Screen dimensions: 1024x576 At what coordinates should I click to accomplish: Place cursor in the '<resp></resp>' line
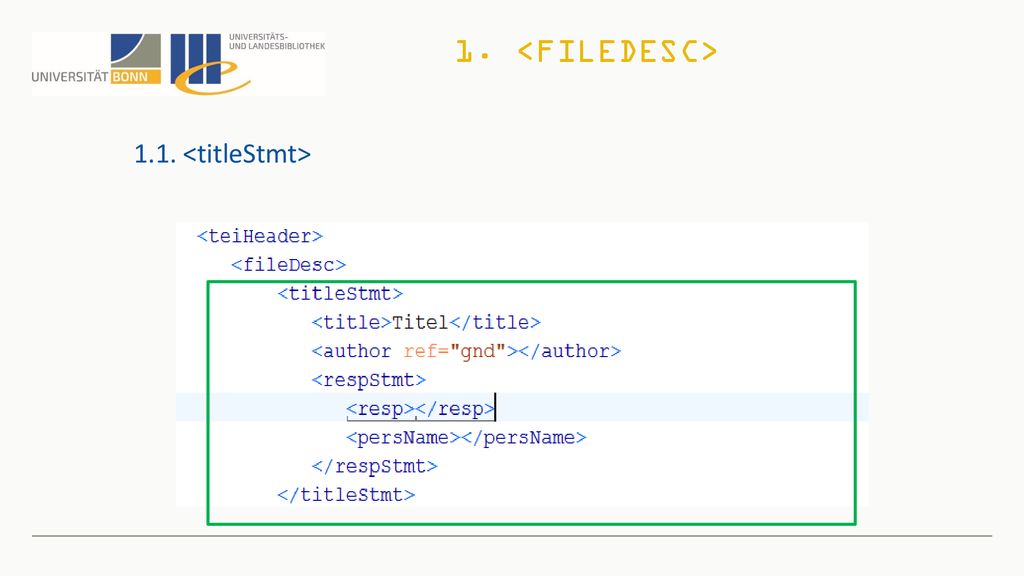(420, 408)
